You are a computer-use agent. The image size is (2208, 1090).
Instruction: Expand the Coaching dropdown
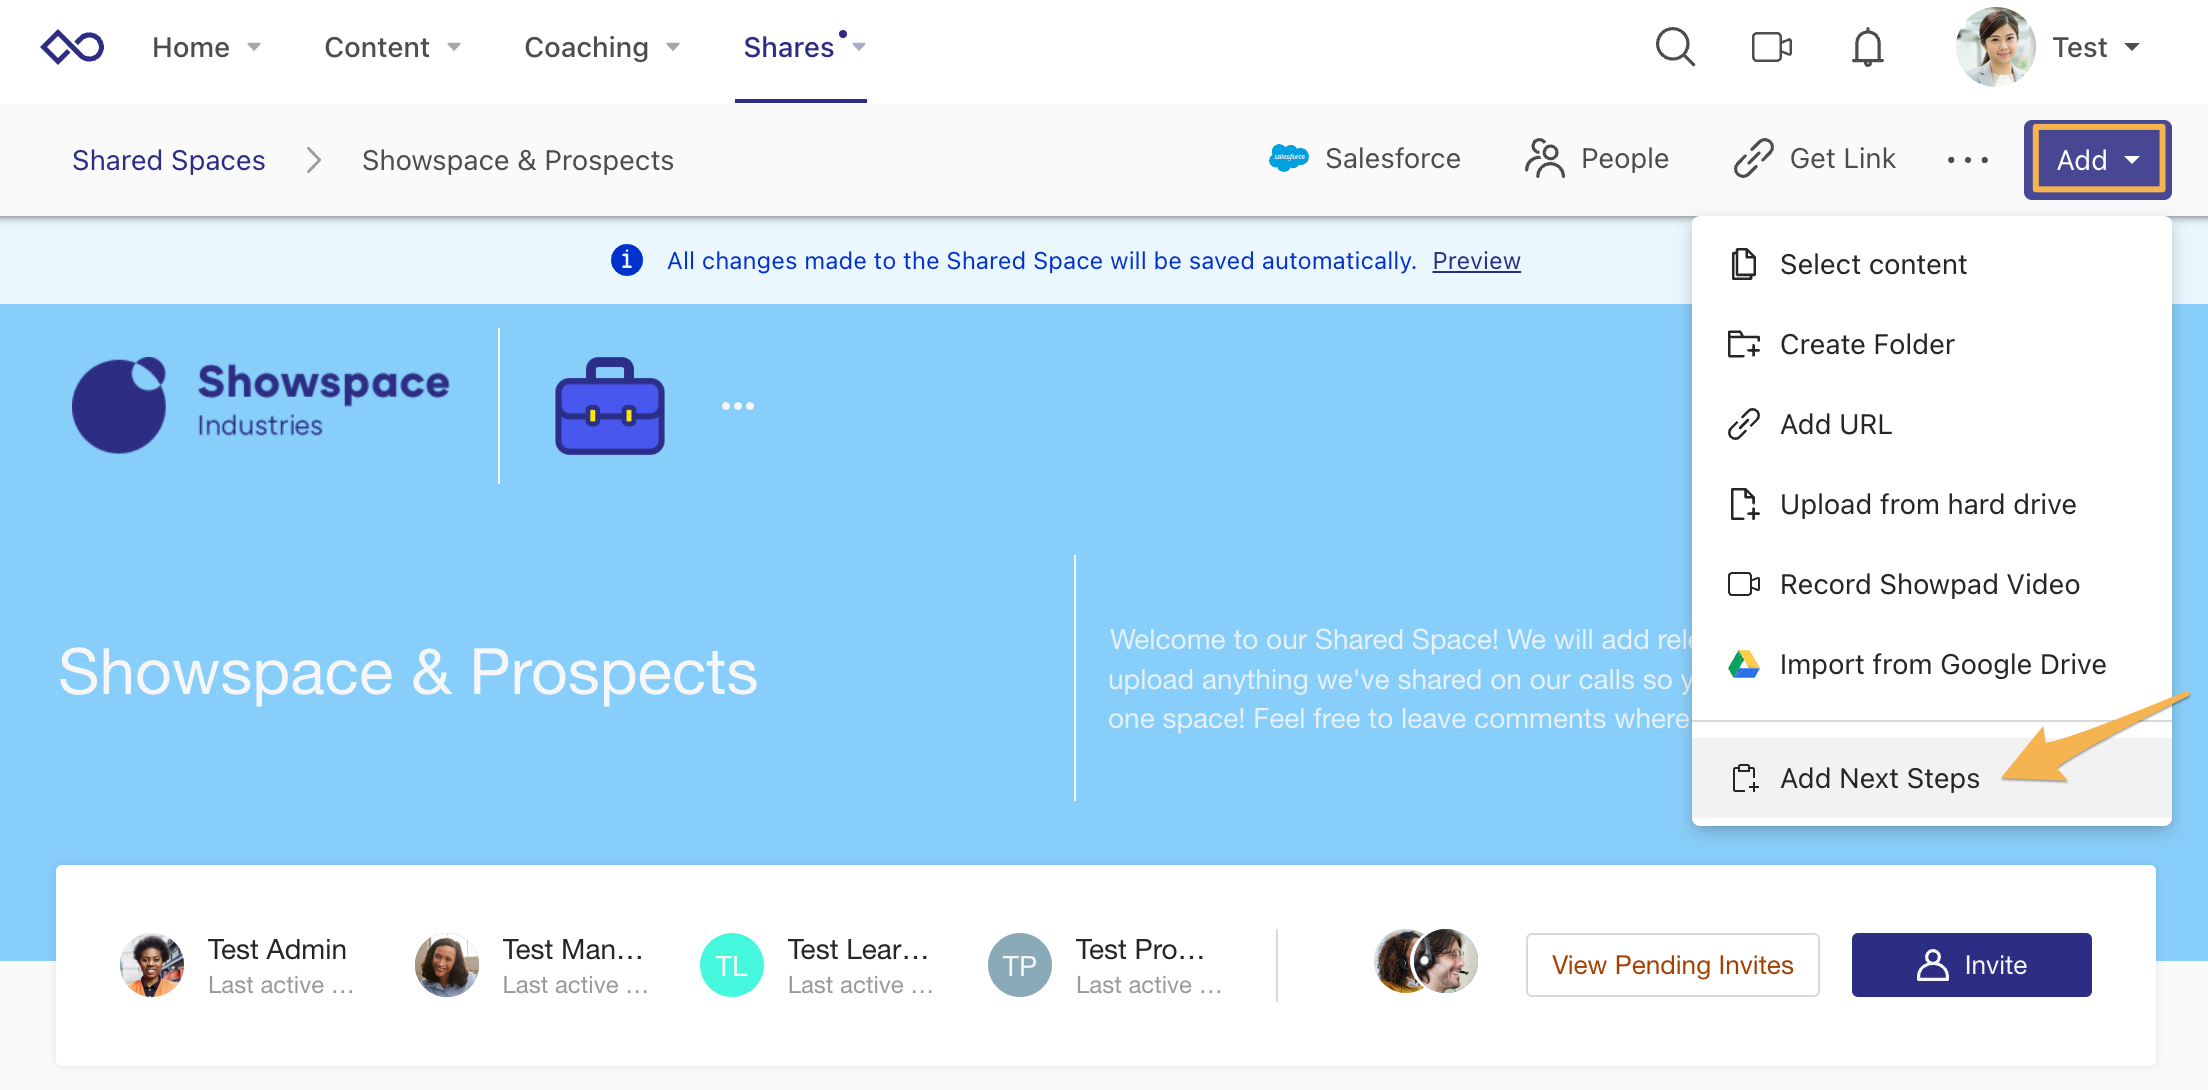point(674,47)
